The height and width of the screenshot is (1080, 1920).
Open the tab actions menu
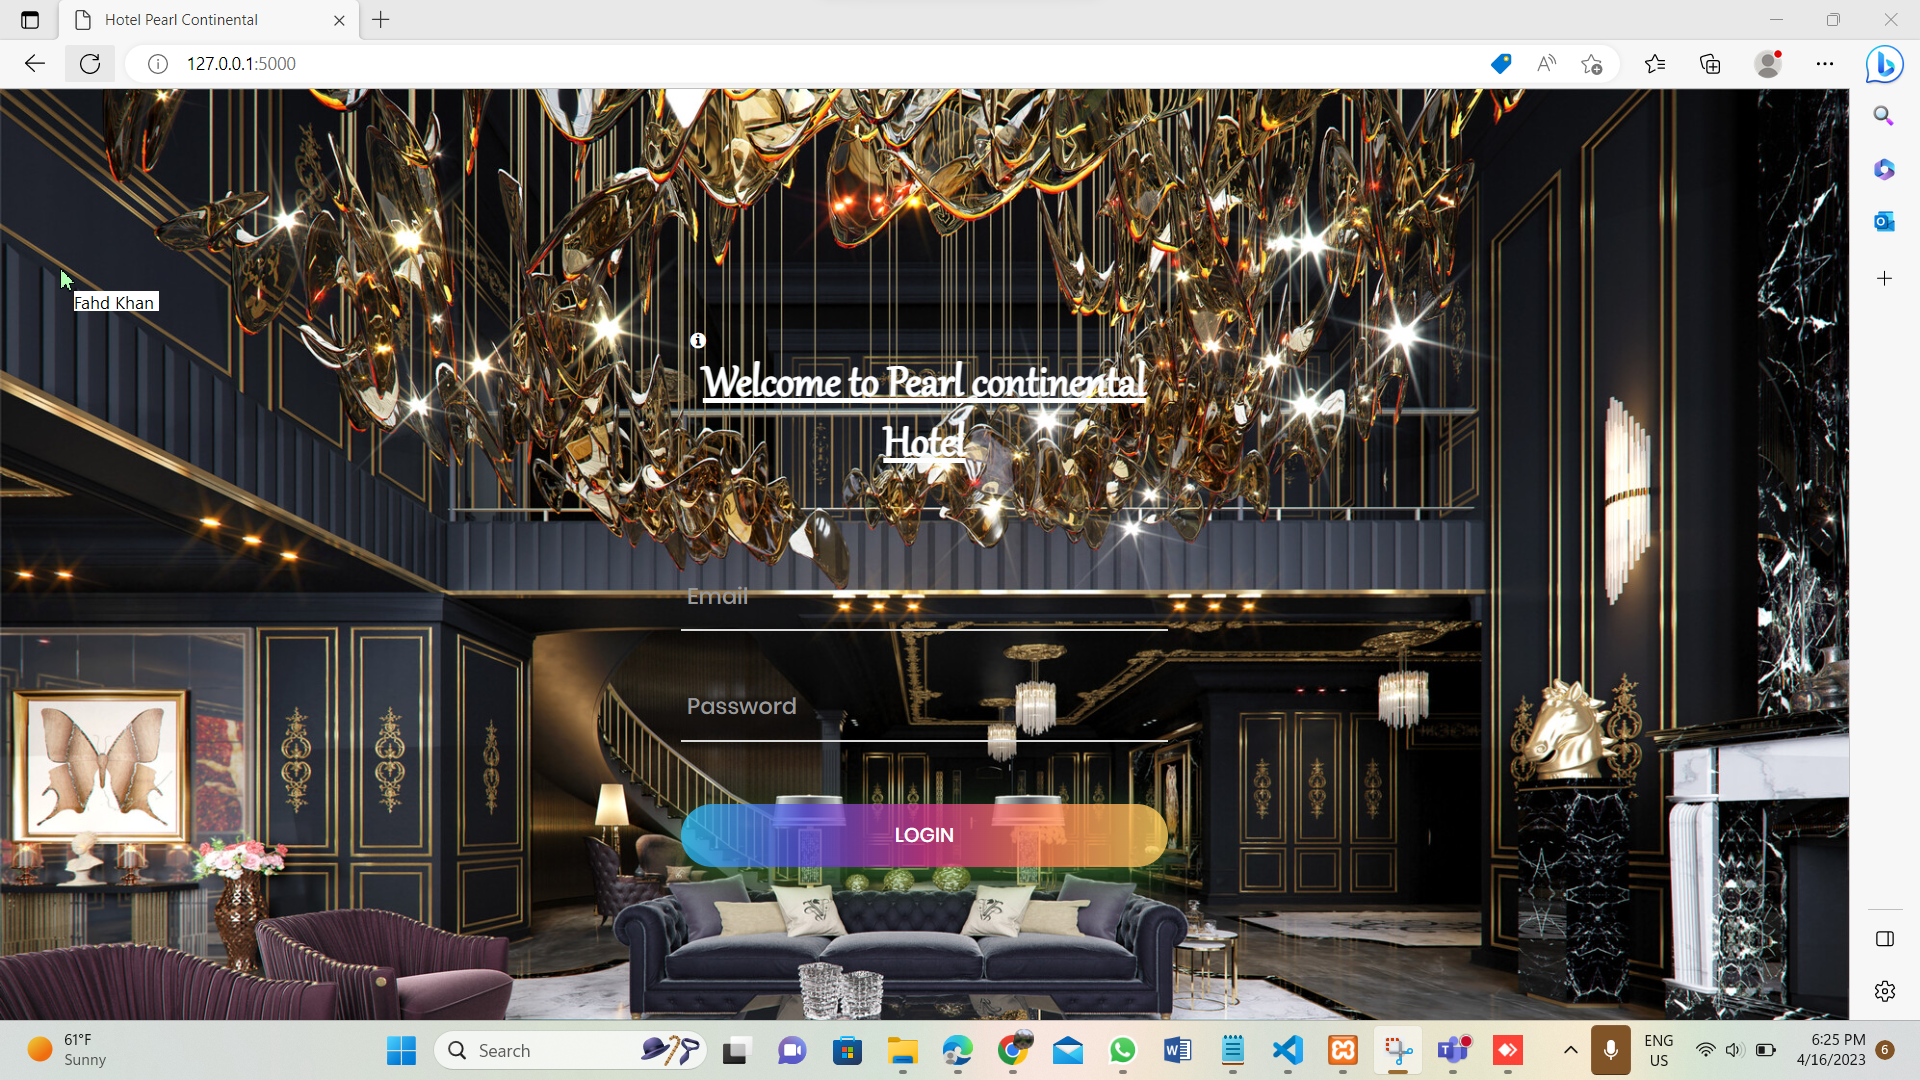coord(29,19)
